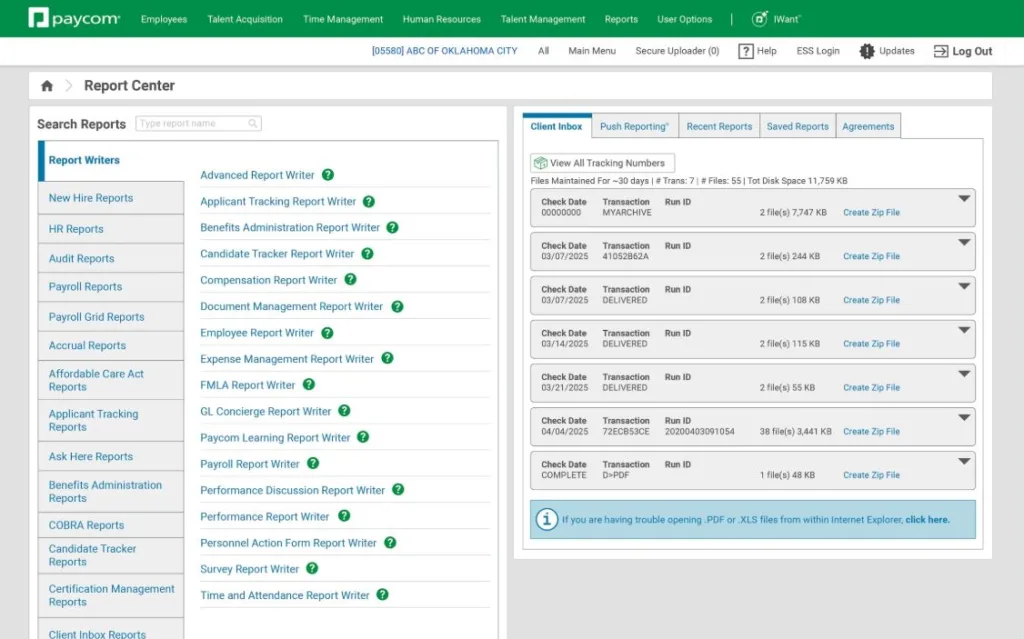Click View All Tracking Numbers button
Viewport: 1024px width, 639px height.
(601, 162)
